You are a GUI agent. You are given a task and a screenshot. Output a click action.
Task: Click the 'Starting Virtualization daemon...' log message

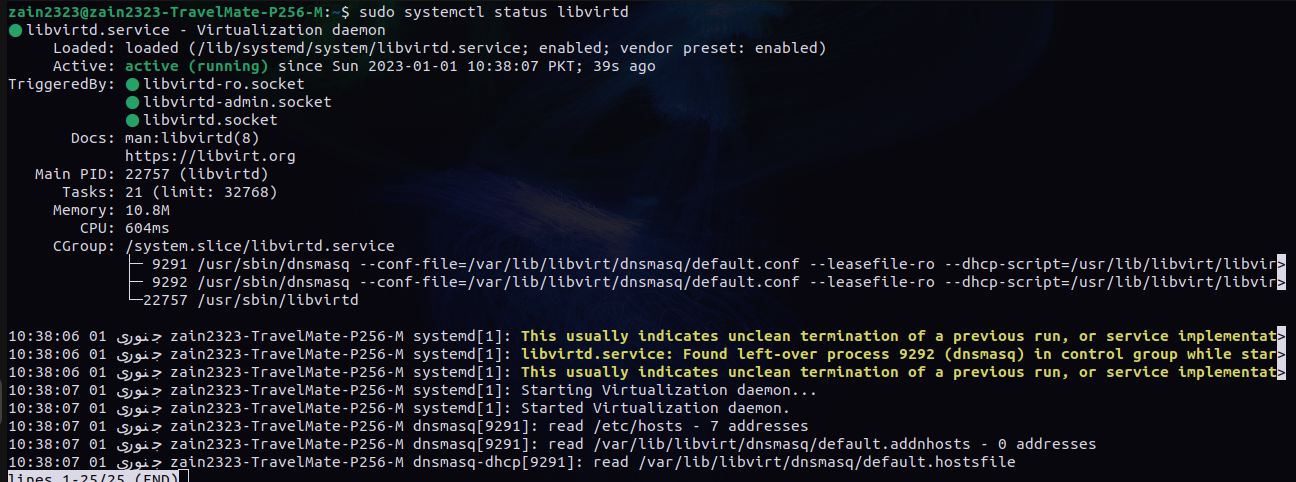point(669,390)
